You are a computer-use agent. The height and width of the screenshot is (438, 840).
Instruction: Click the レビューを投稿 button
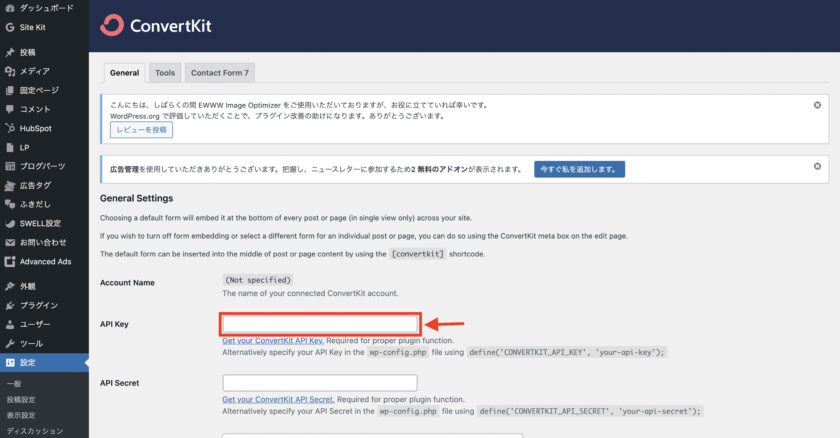coord(141,130)
